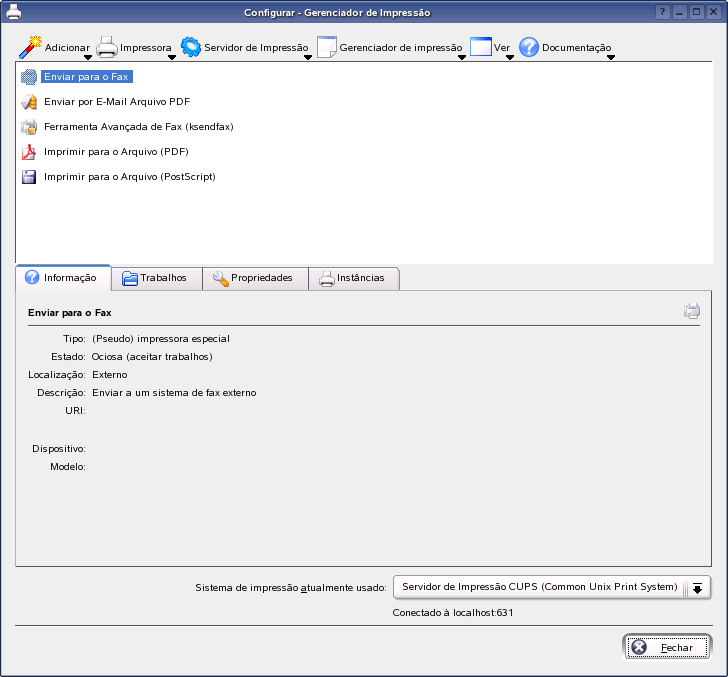
Task: Click the URI field label
Action: coord(75,411)
